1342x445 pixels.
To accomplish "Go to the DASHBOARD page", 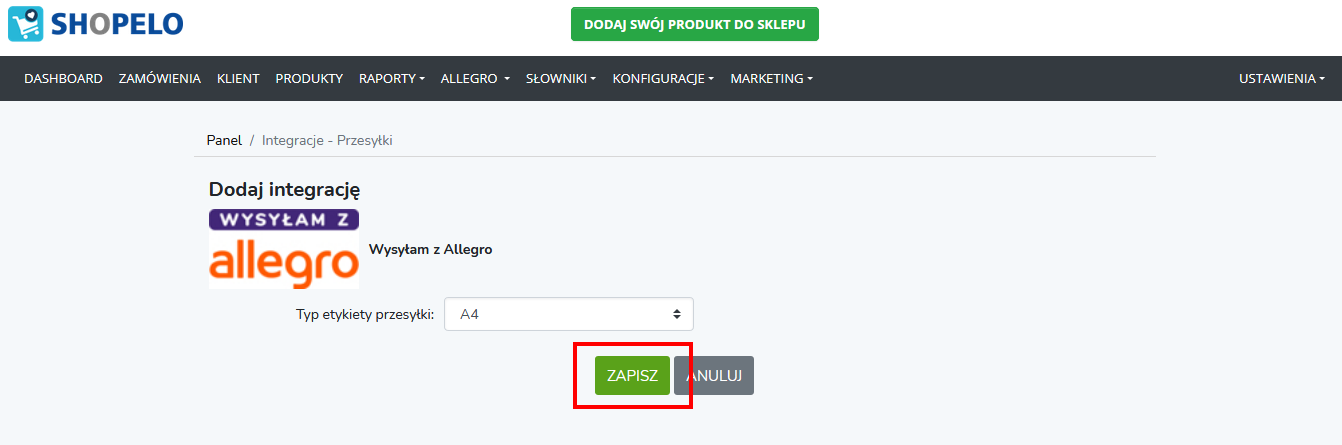I will tap(63, 78).
